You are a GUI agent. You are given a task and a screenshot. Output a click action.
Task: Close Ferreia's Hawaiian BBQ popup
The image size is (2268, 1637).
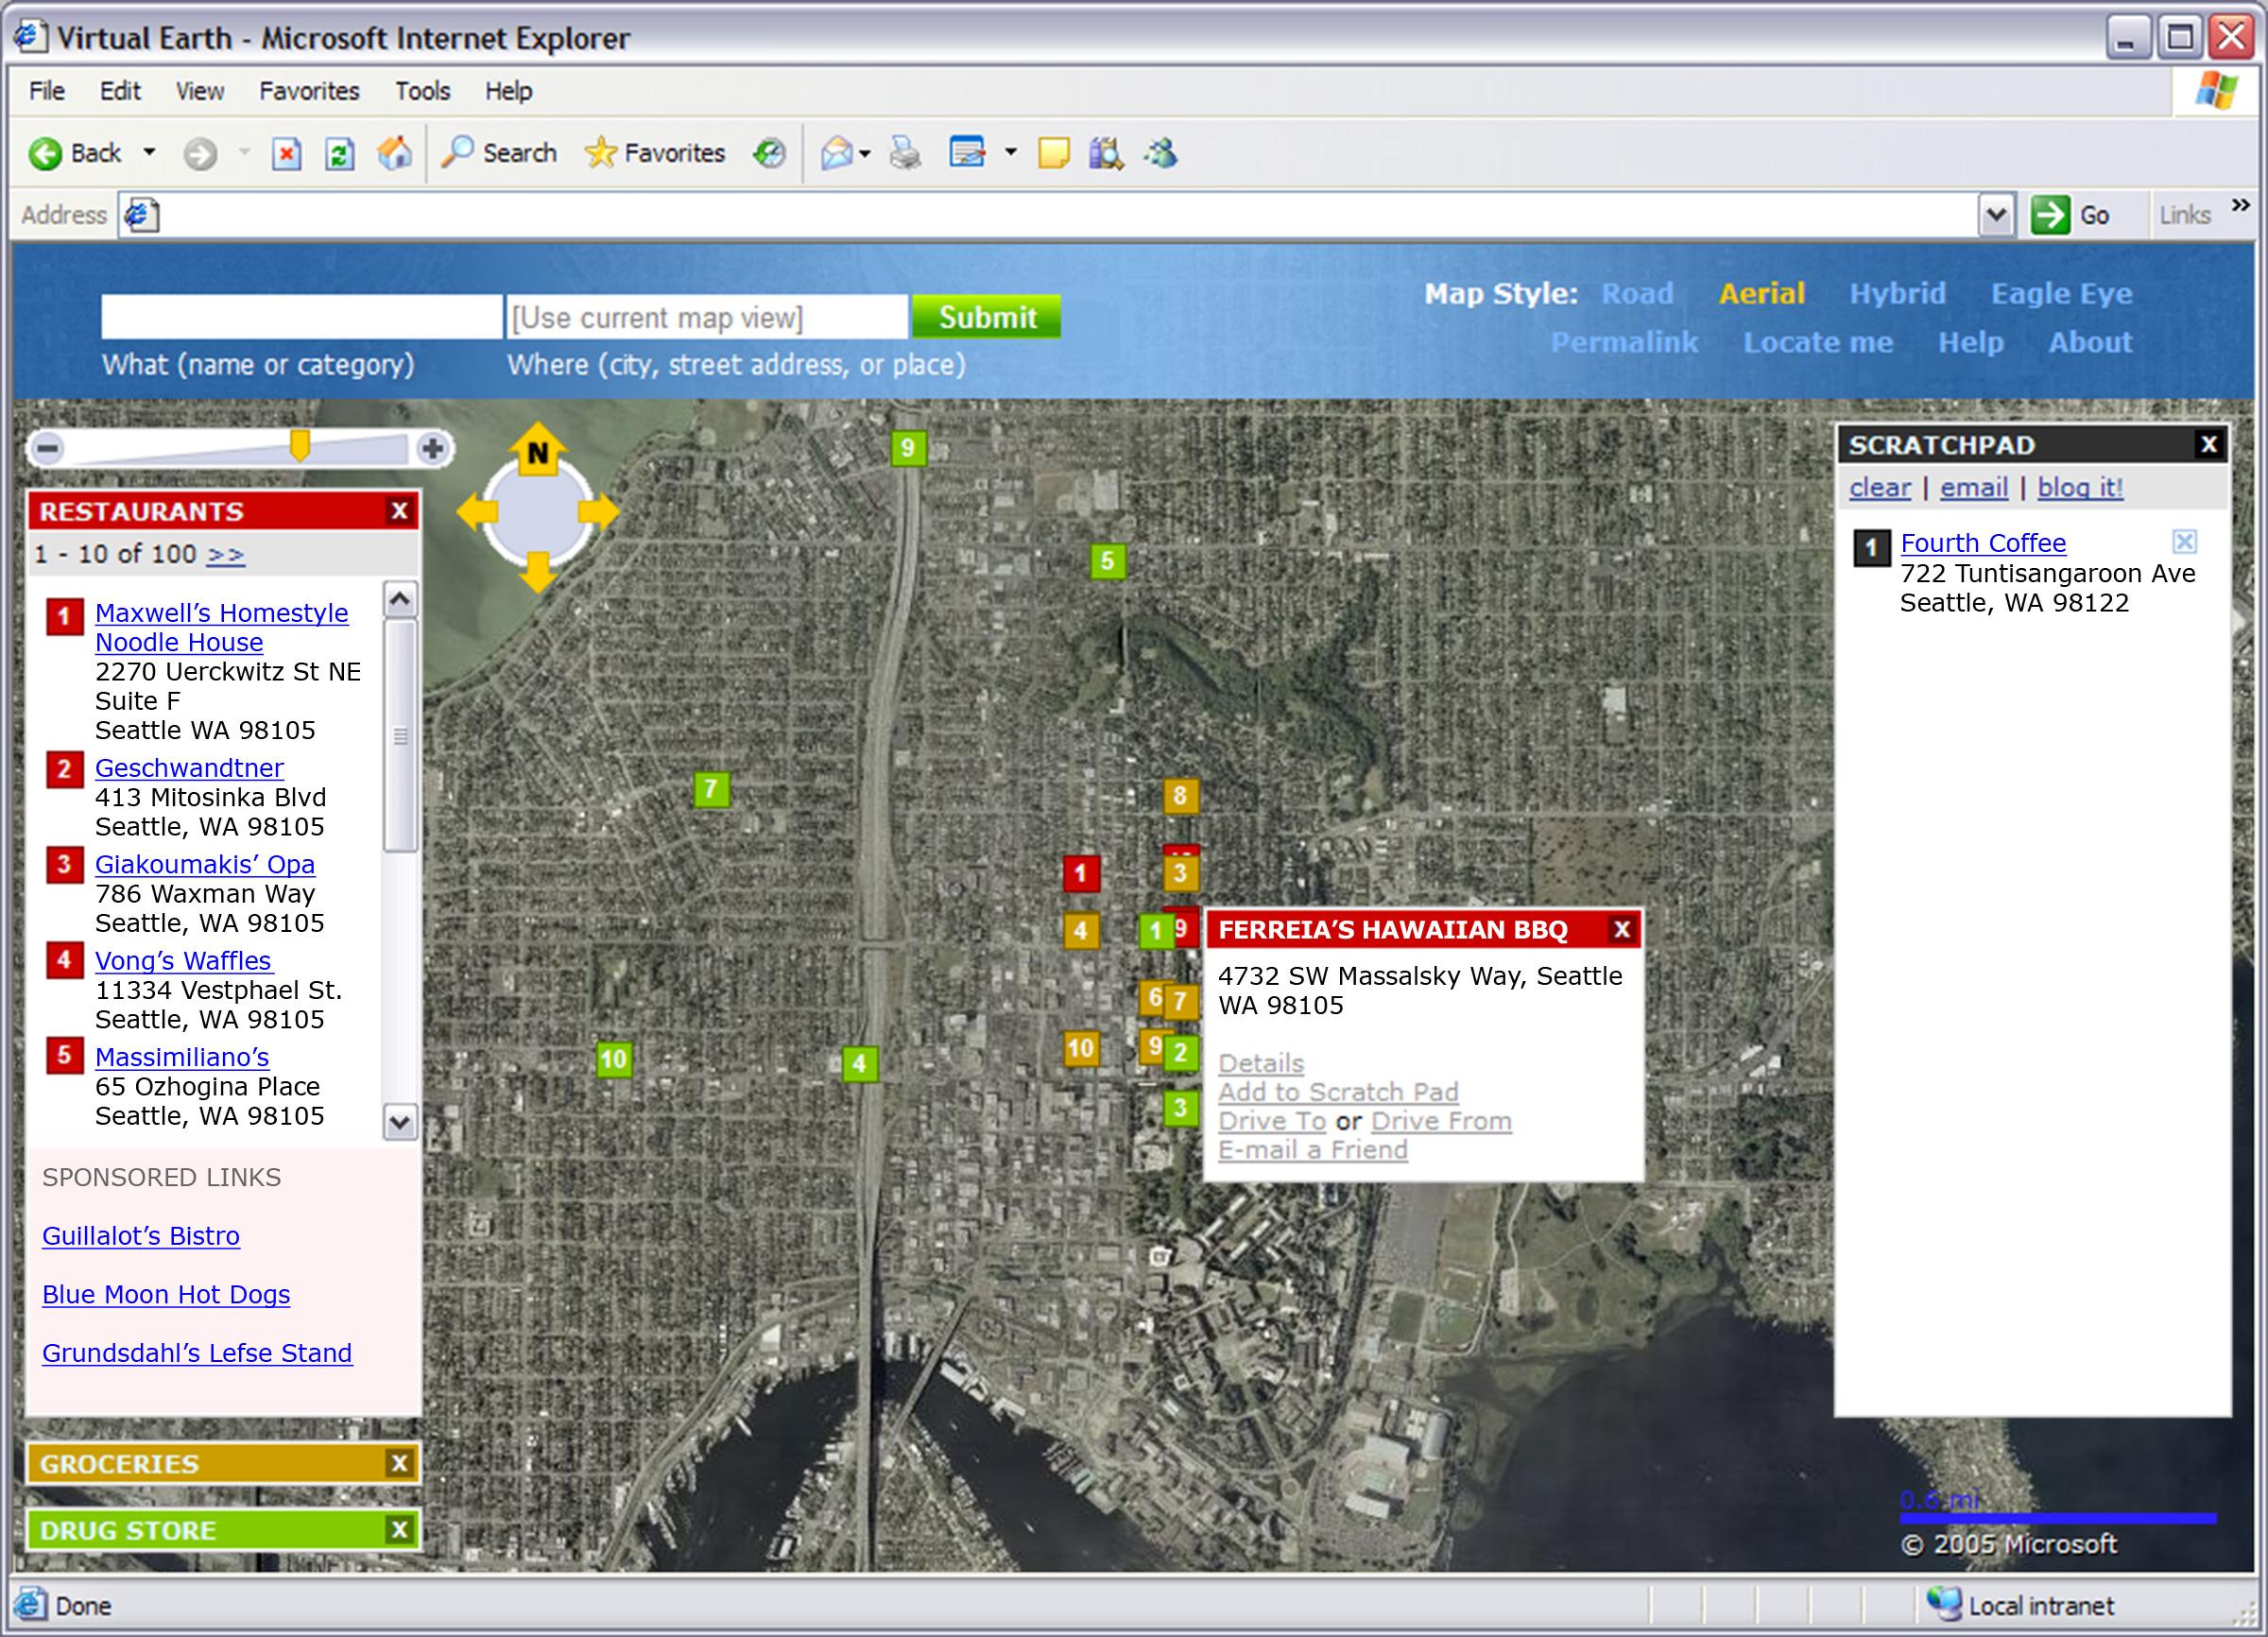(x=1622, y=930)
